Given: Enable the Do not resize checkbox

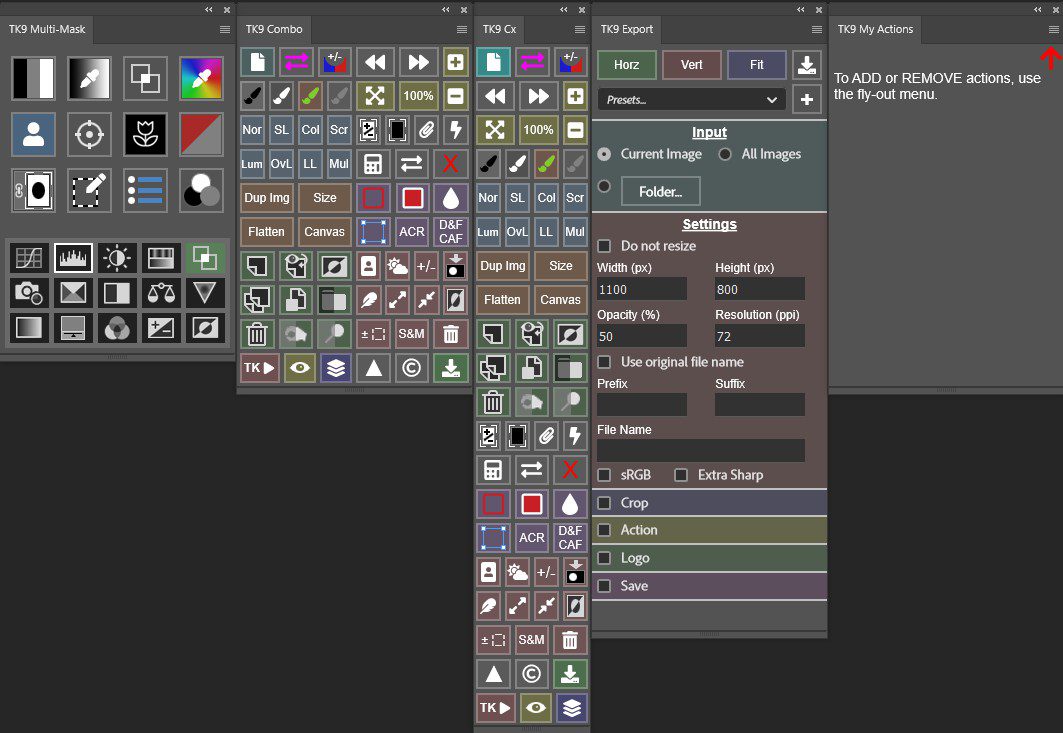Looking at the screenshot, I should 604,246.
